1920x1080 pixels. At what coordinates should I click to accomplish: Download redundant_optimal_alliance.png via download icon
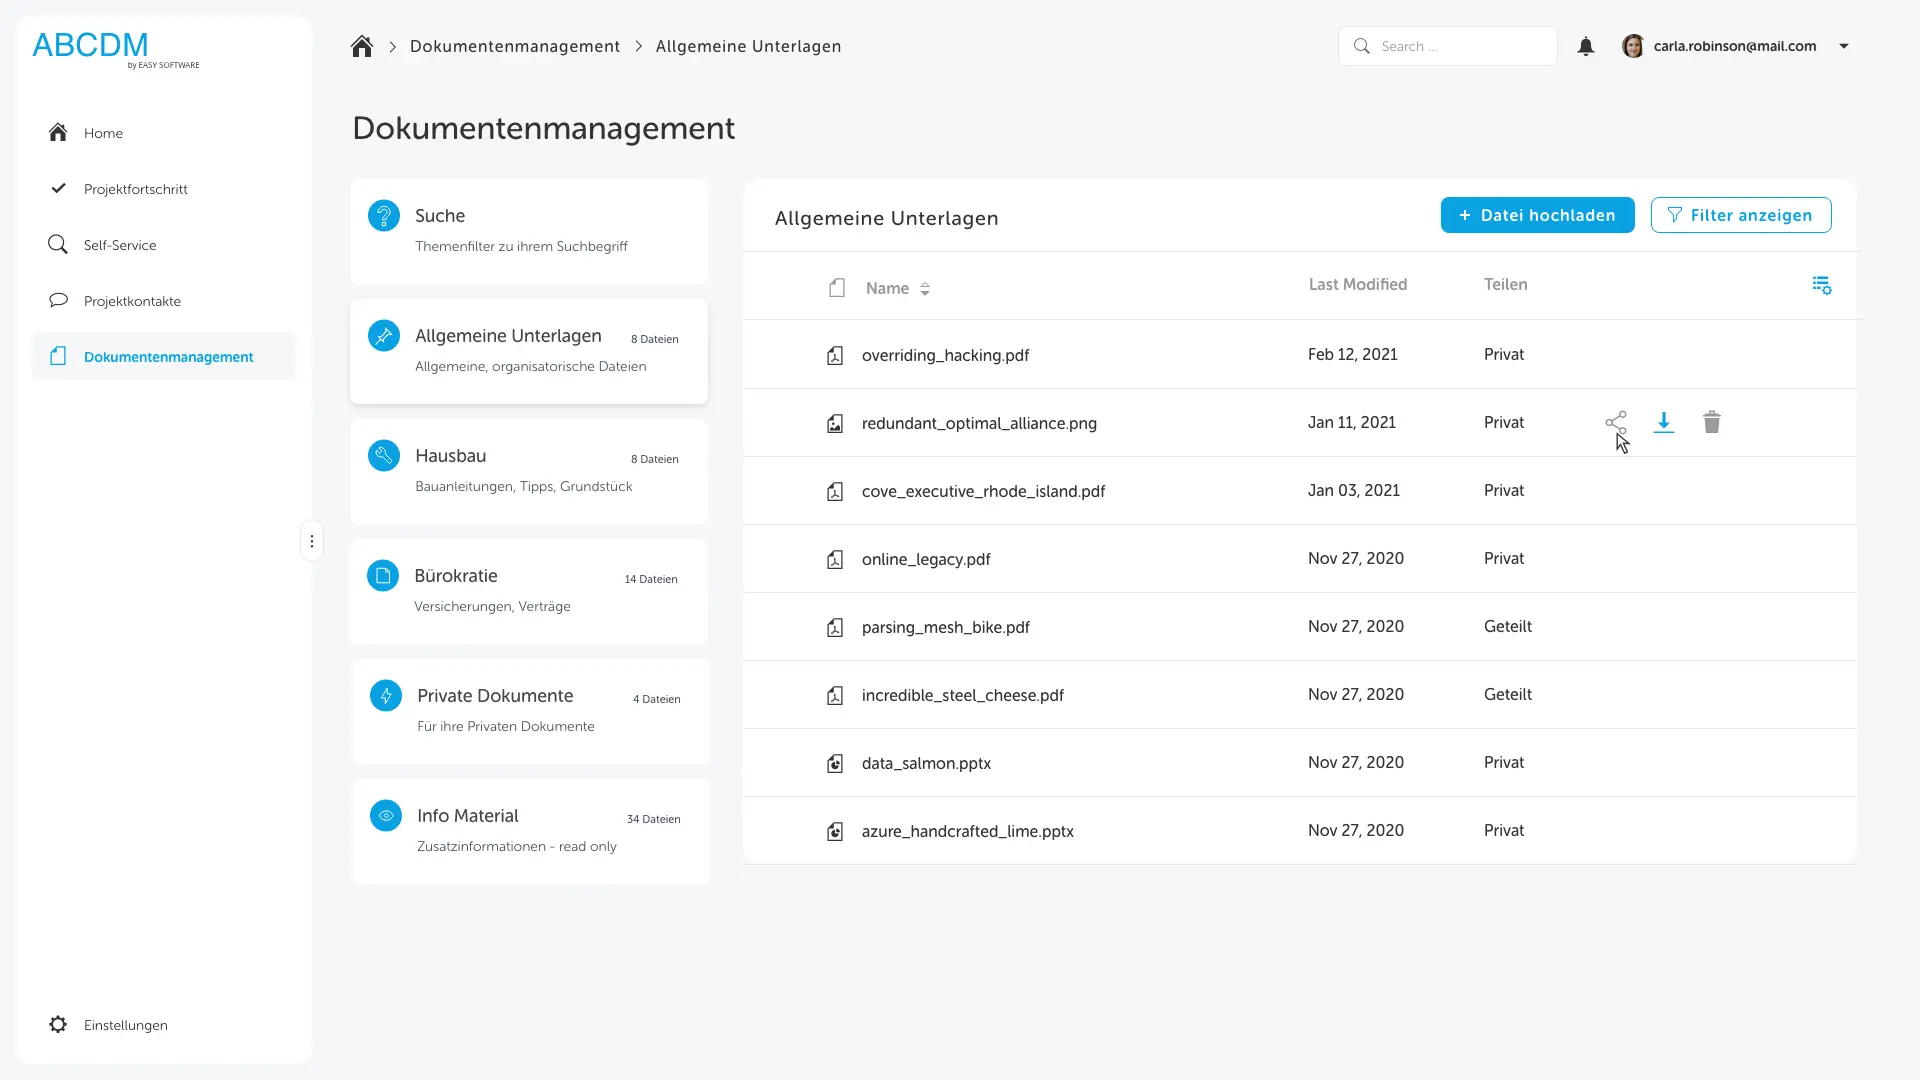[1663, 422]
